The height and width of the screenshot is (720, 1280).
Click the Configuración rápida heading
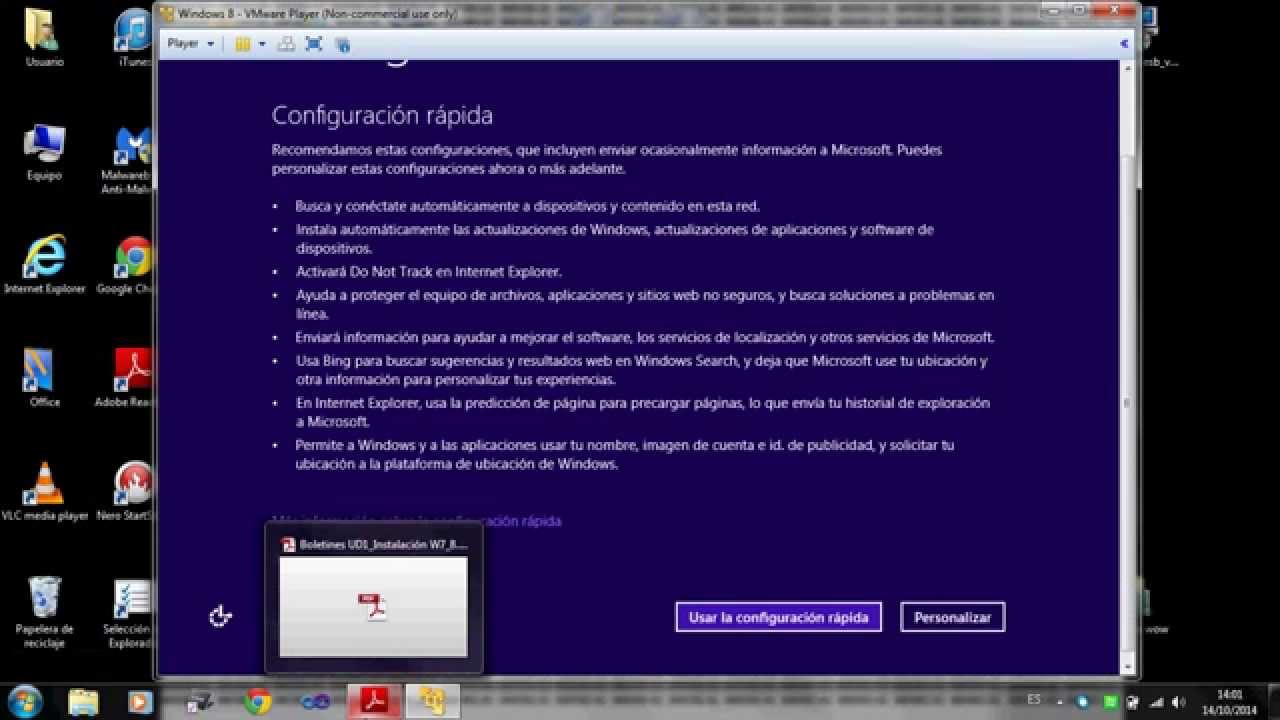pyautogui.click(x=382, y=115)
